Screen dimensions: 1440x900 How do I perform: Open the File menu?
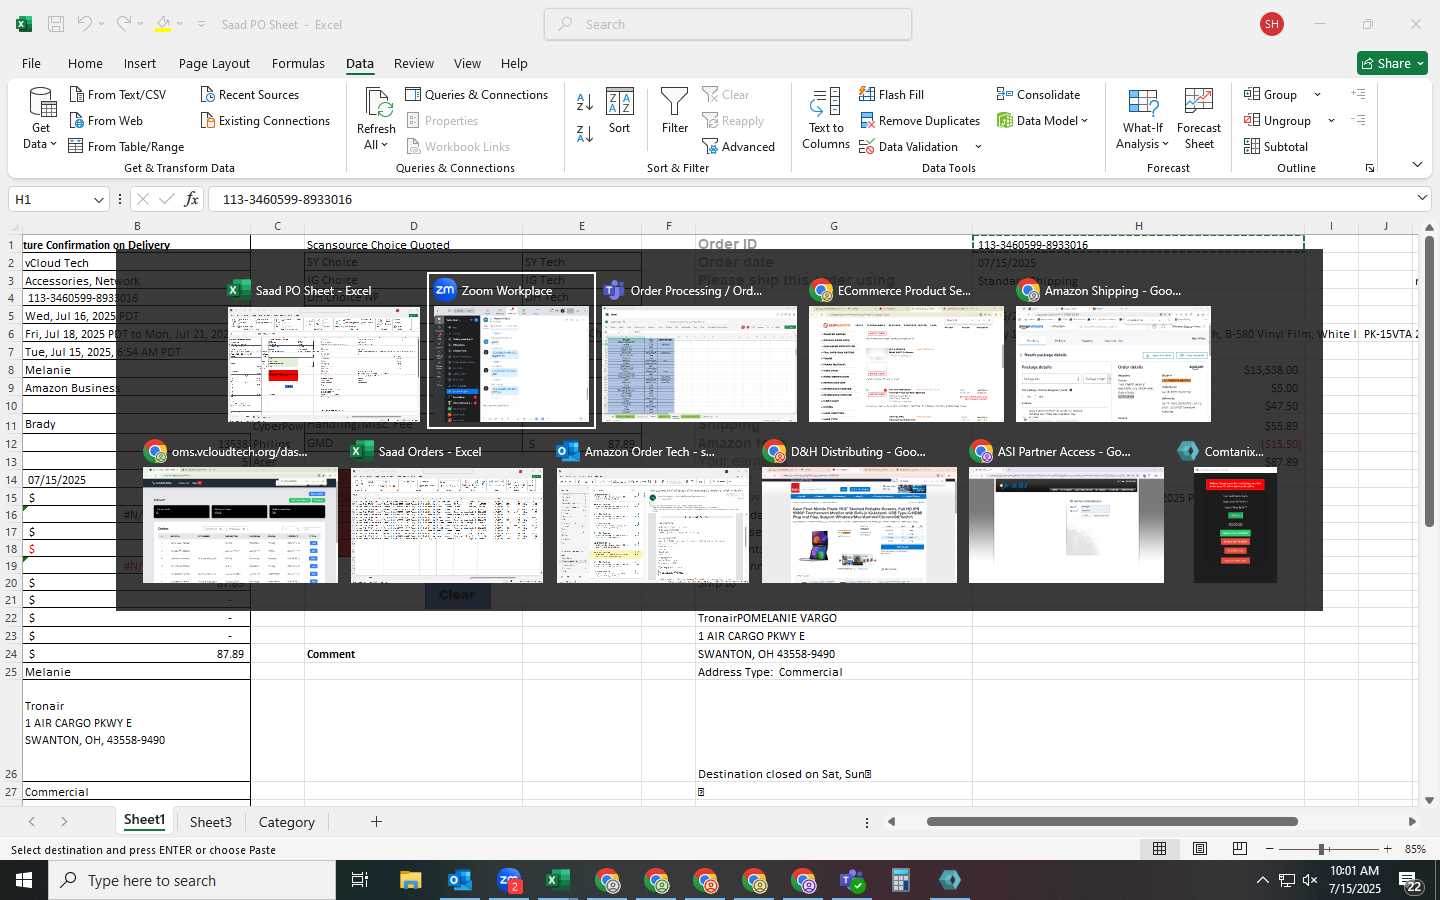(31, 63)
